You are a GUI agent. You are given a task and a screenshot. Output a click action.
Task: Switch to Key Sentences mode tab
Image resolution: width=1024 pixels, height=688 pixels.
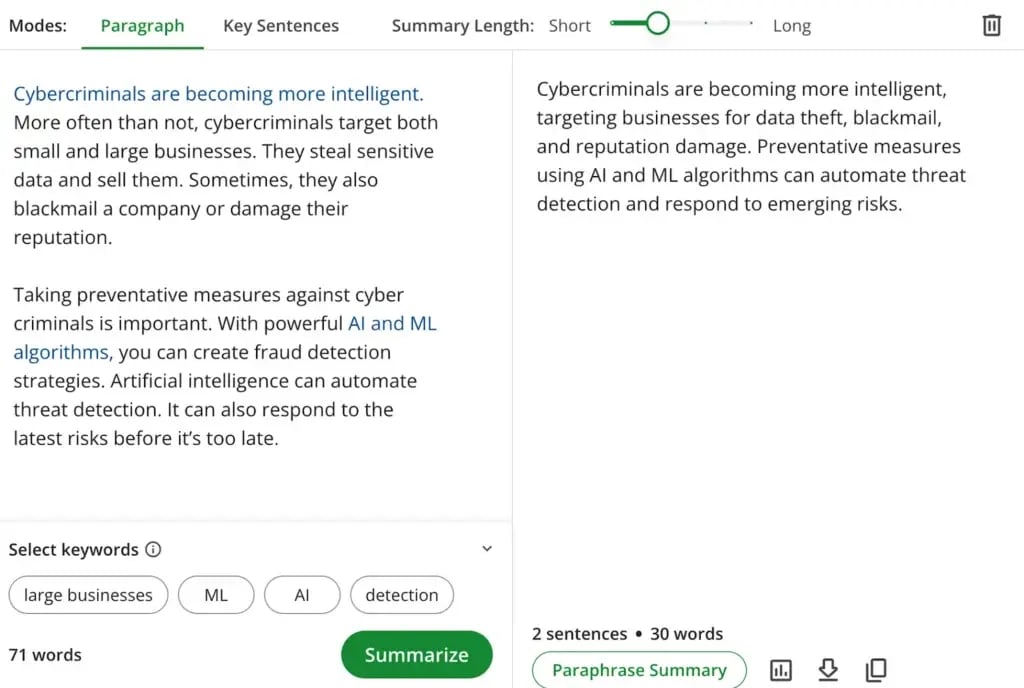(281, 26)
